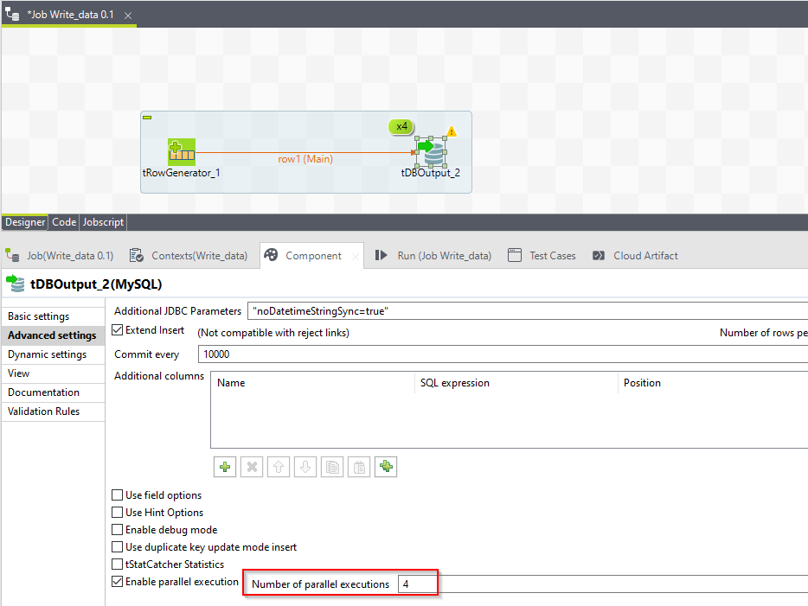Select the tDBOutput_2 database component icon
808x606 pixels.
431,153
